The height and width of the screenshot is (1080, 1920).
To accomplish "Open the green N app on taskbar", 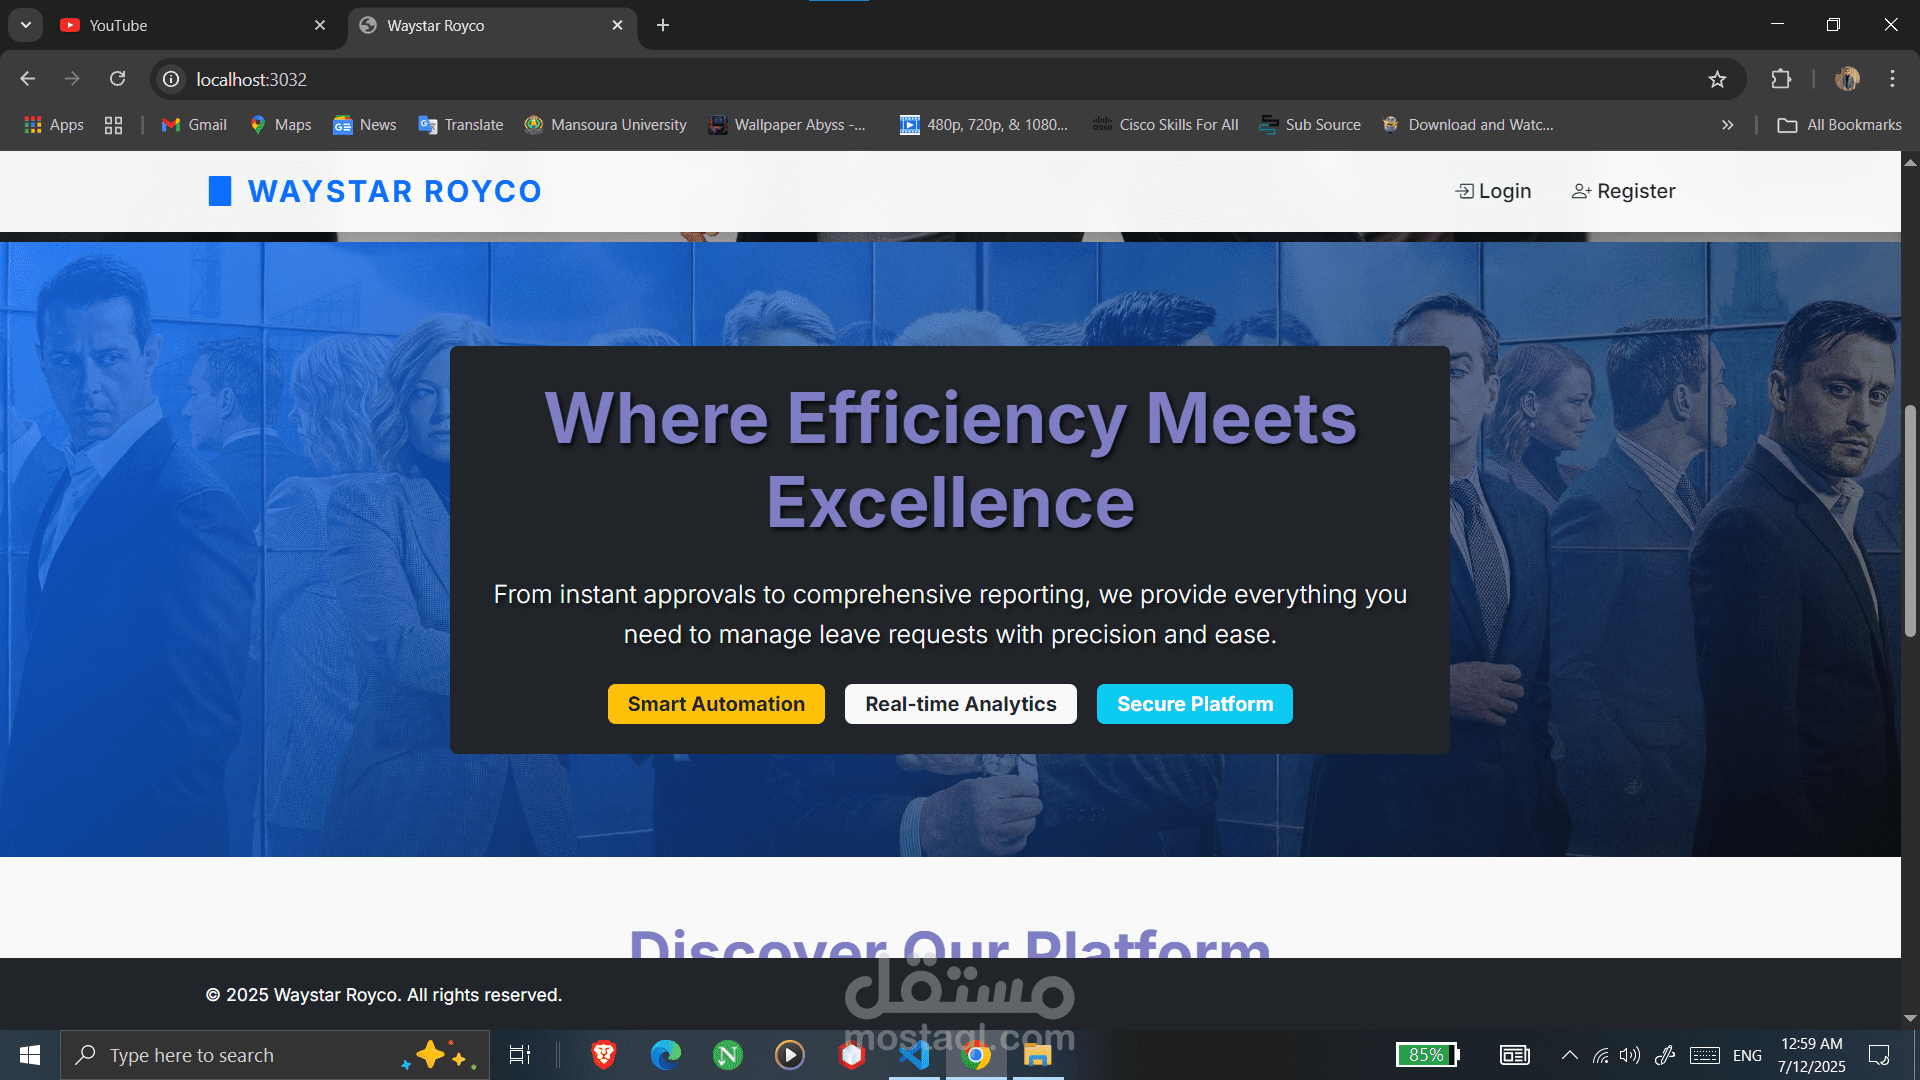I will click(728, 1055).
